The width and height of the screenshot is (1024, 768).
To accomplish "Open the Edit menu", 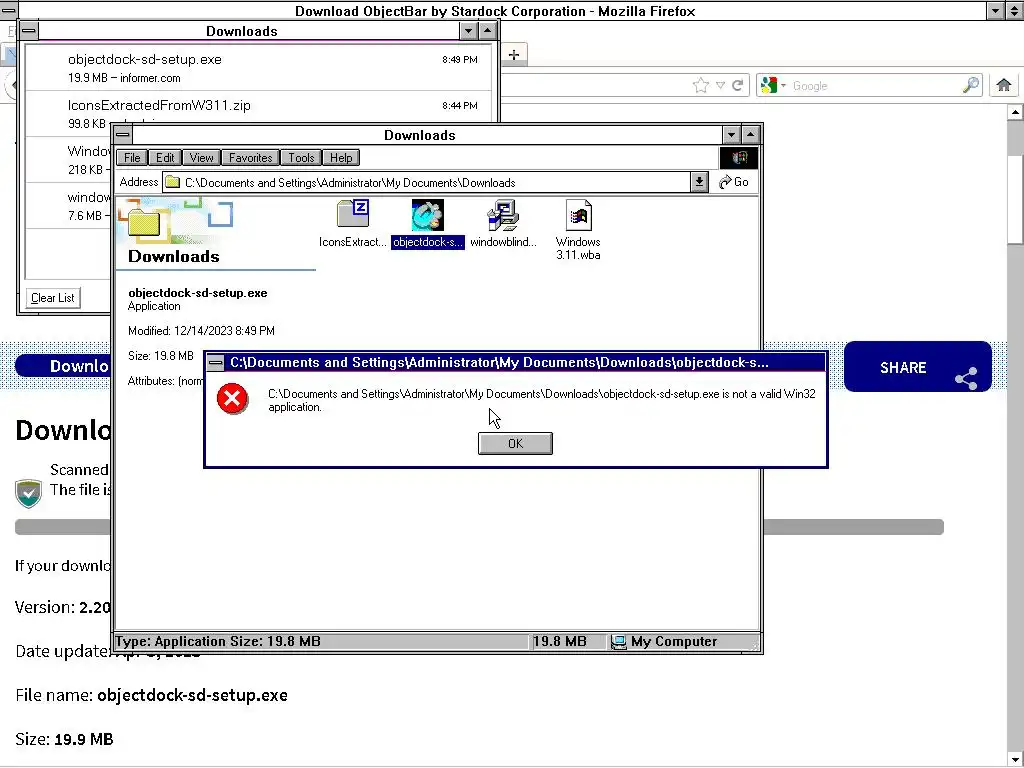I will click(x=165, y=157).
